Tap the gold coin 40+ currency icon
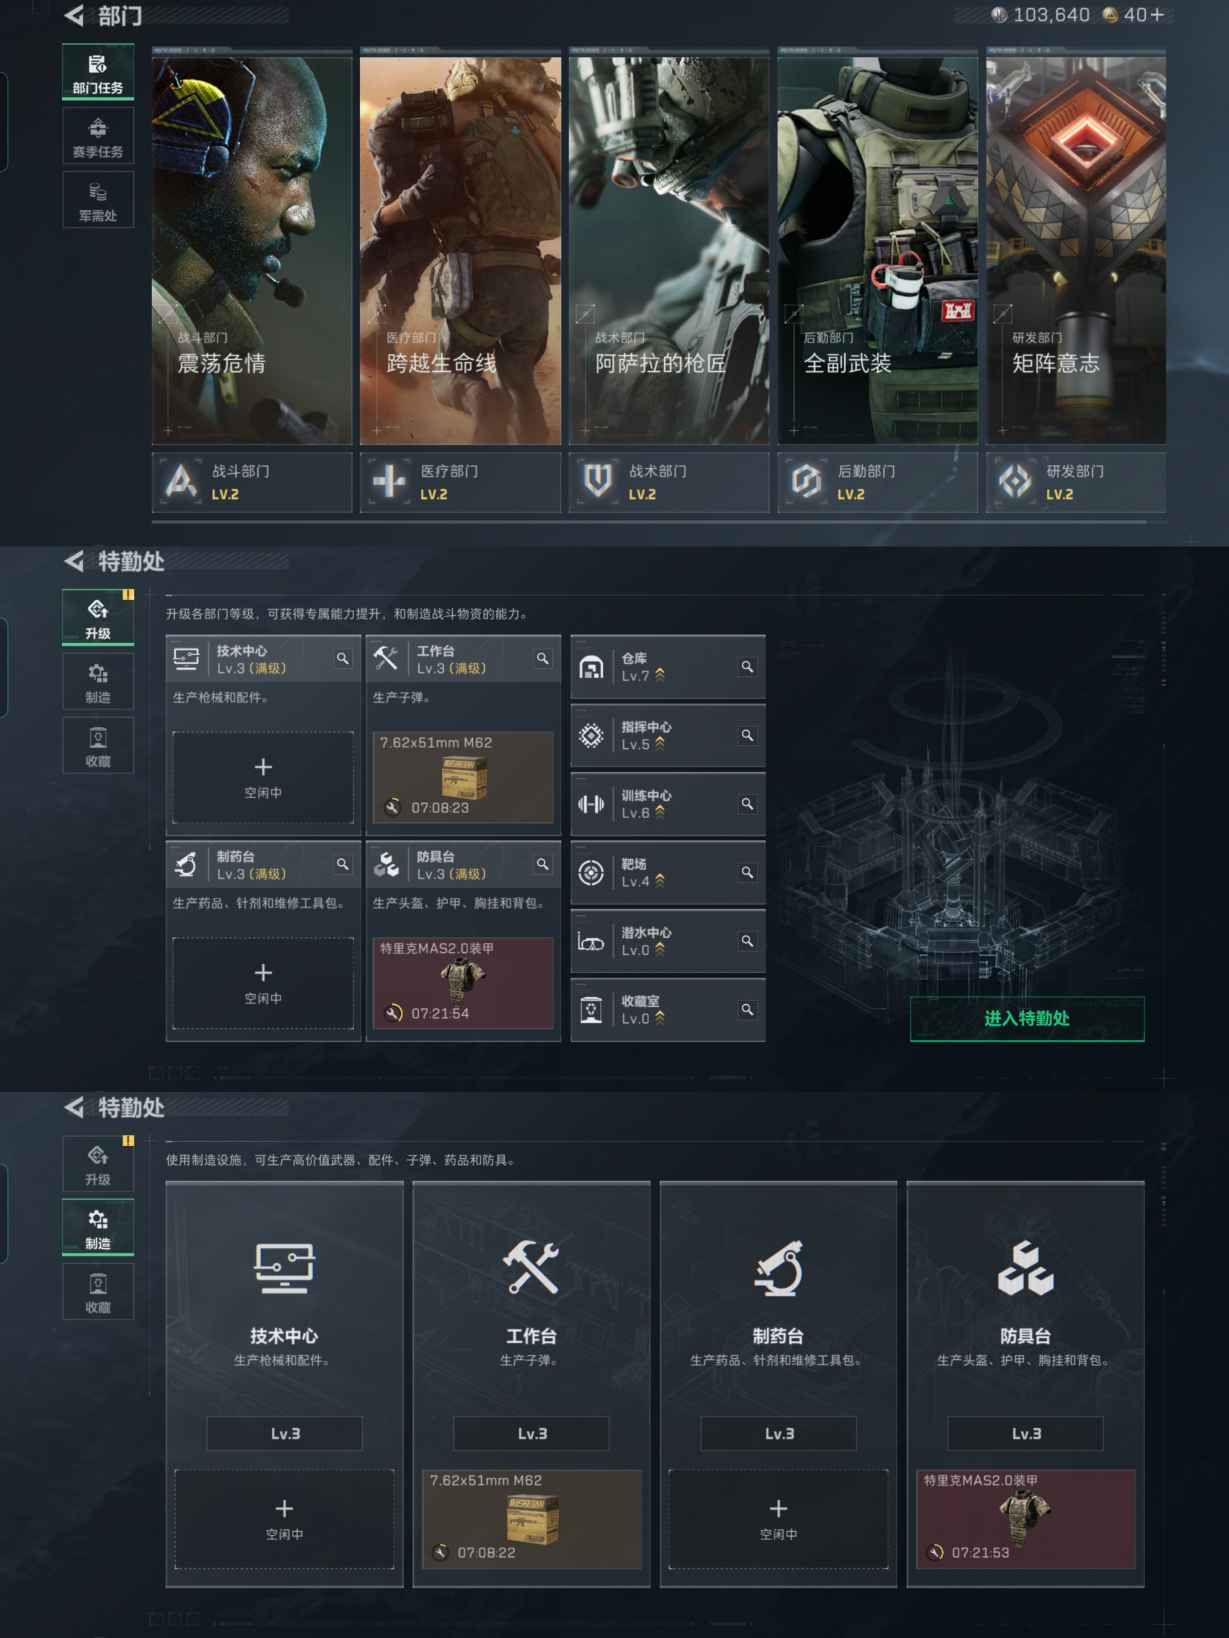The image size is (1229, 1638). pos(1110,15)
